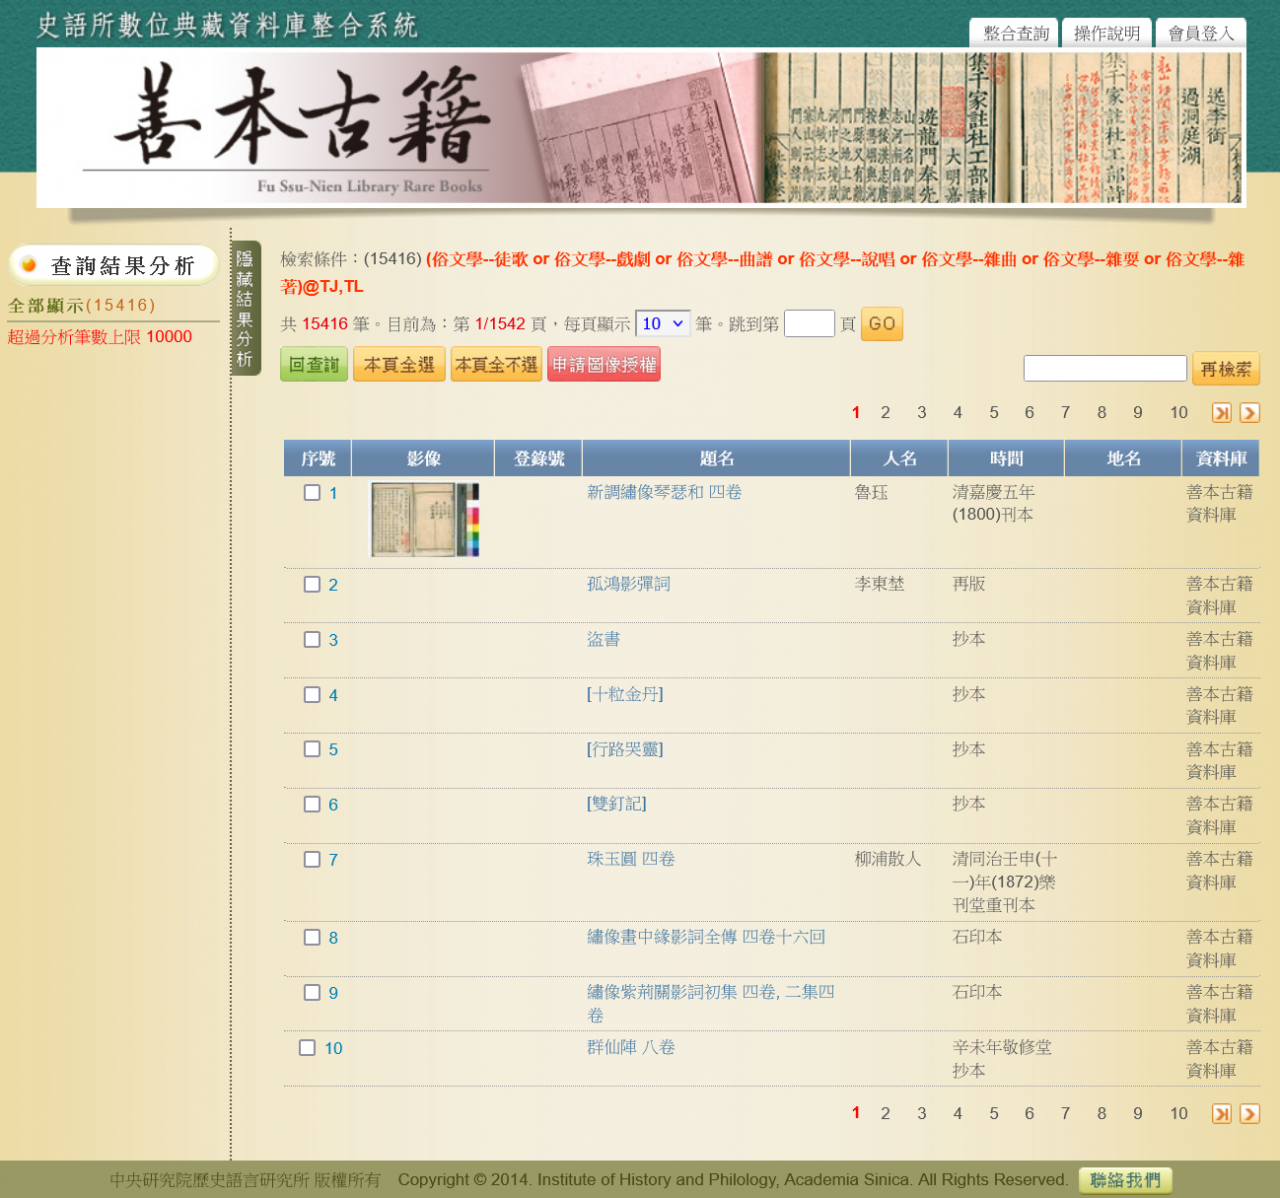Open the 珠玉圓 四卷 title link
1280x1198 pixels.
click(630, 859)
